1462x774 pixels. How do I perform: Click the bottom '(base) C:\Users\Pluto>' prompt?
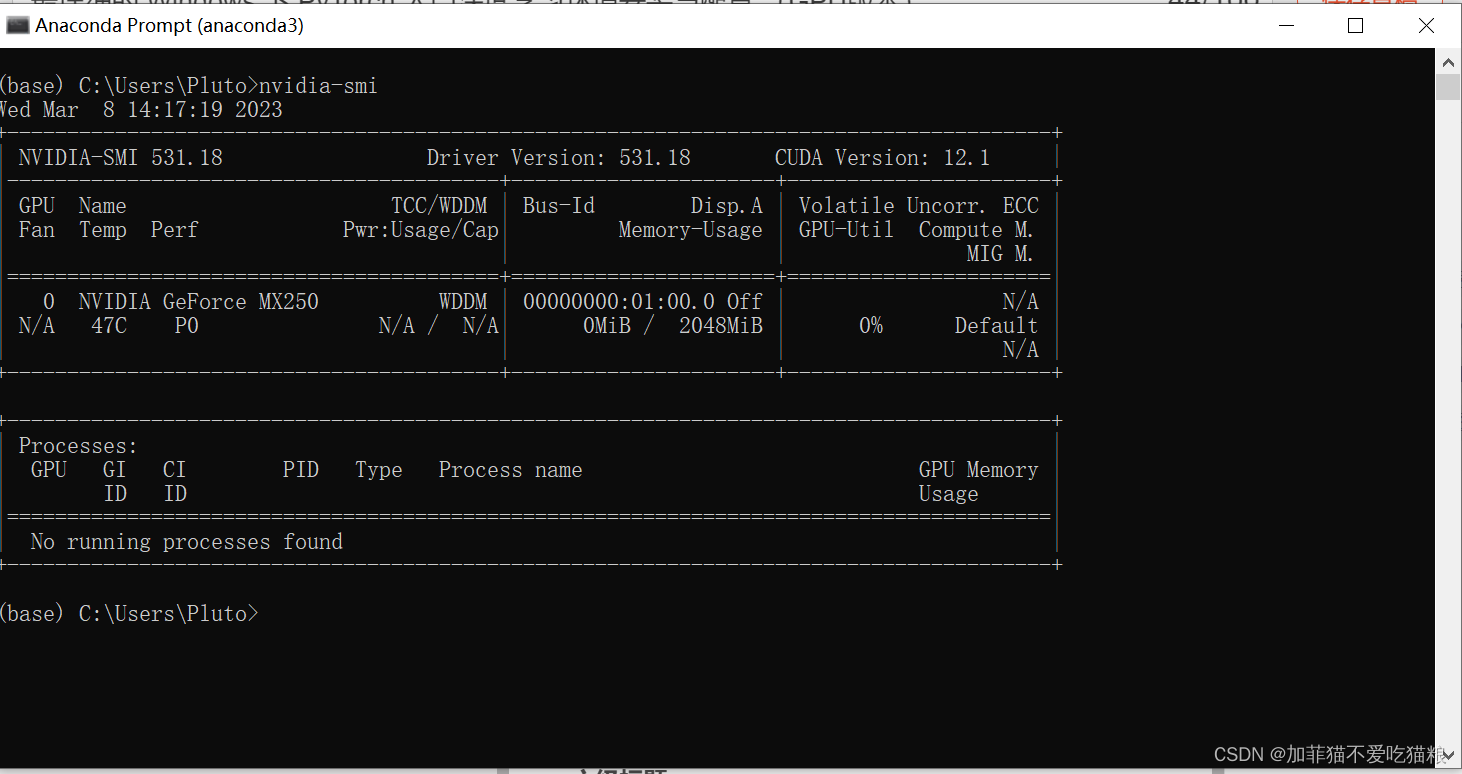(x=129, y=614)
